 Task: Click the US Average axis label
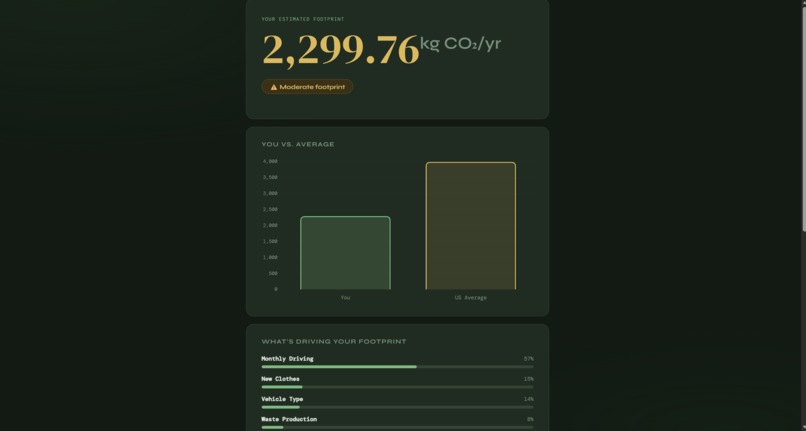[470, 297]
